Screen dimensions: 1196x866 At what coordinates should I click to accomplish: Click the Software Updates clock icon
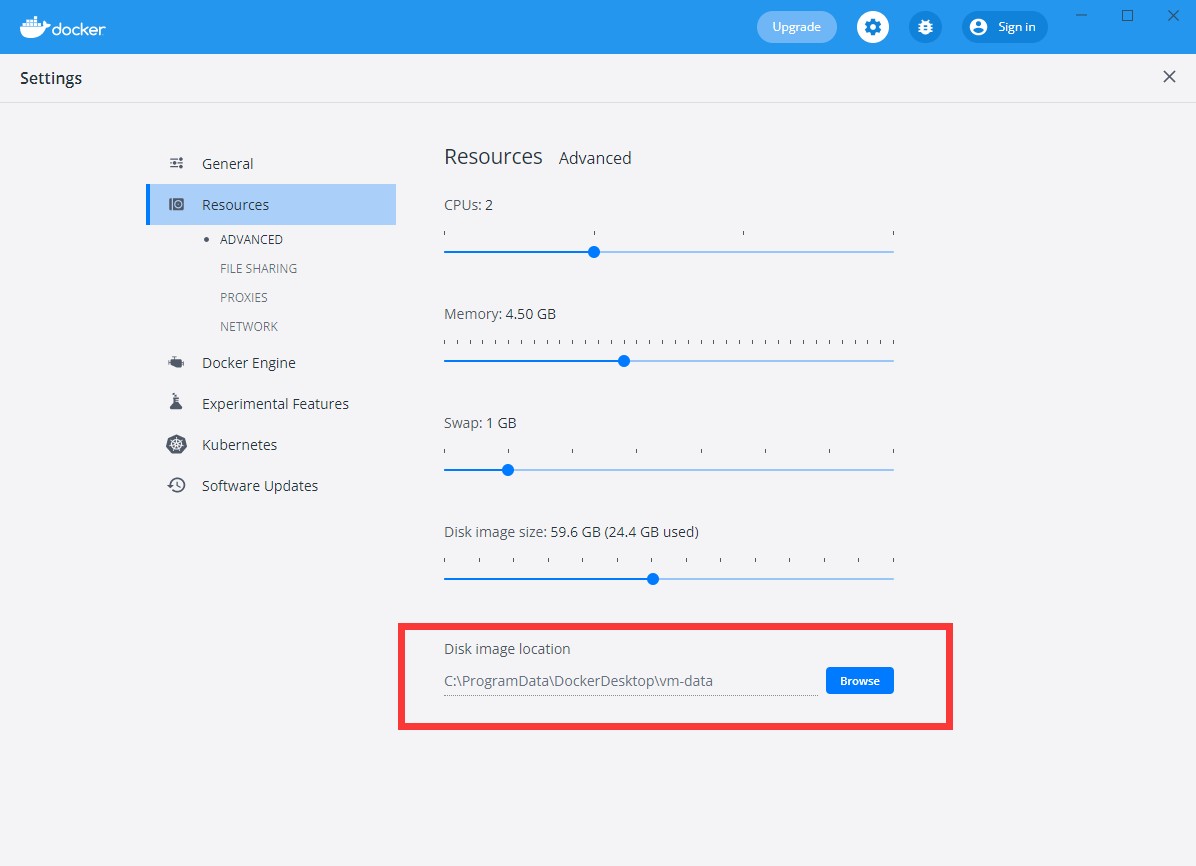[x=177, y=485]
